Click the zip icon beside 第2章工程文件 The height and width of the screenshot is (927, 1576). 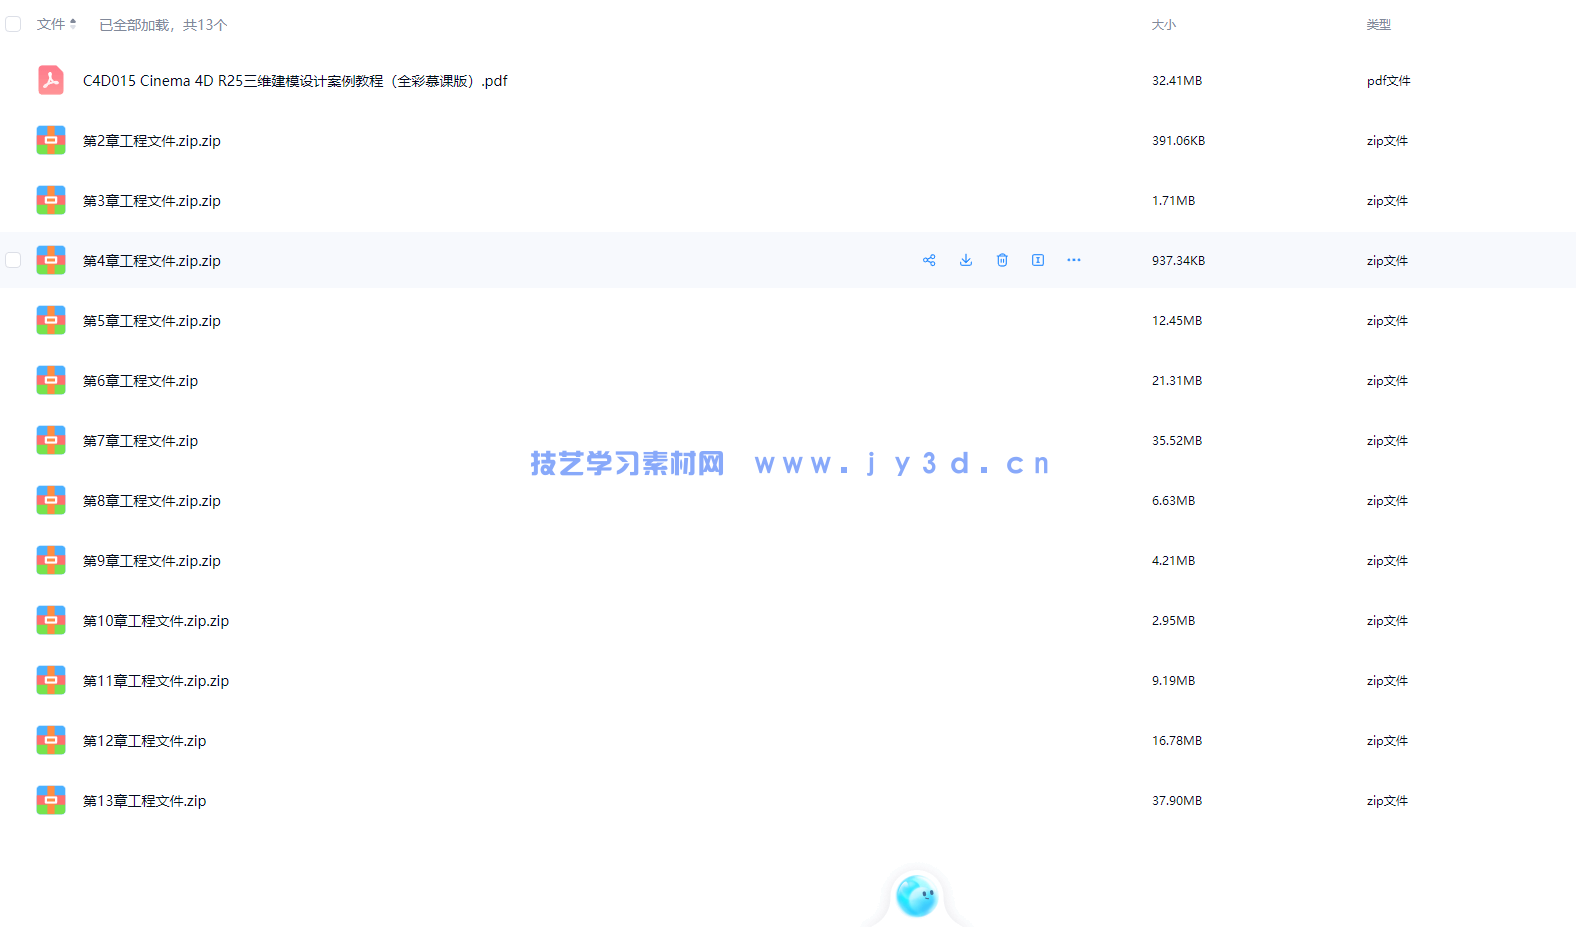tap(51, 140)
